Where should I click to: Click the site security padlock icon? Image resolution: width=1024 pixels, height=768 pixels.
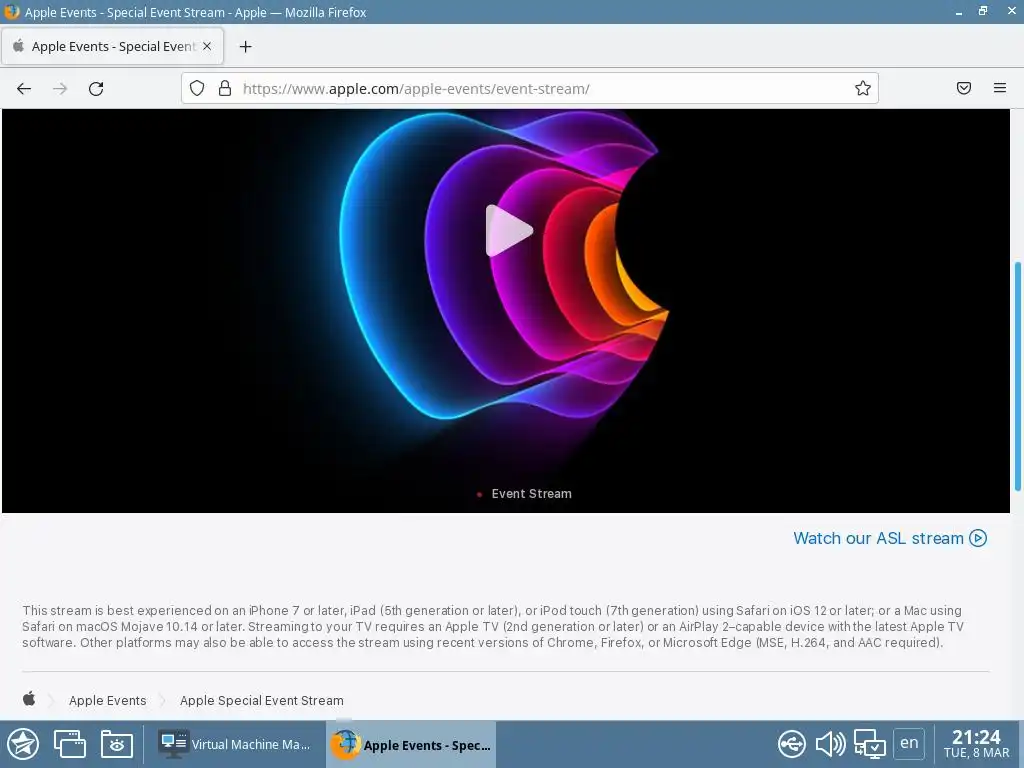pyautogui.click(x=225, y=88)
